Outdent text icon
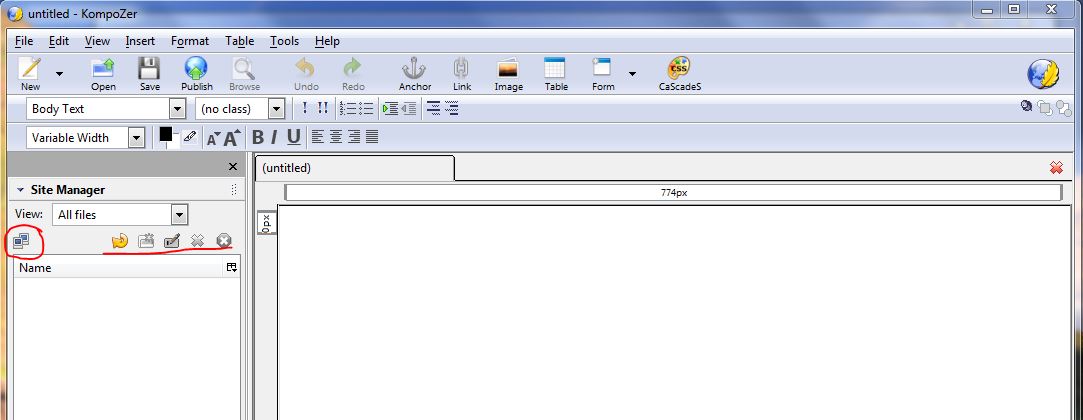The height and width of the screenshot is (420, 1083). [x=409, y=108]
